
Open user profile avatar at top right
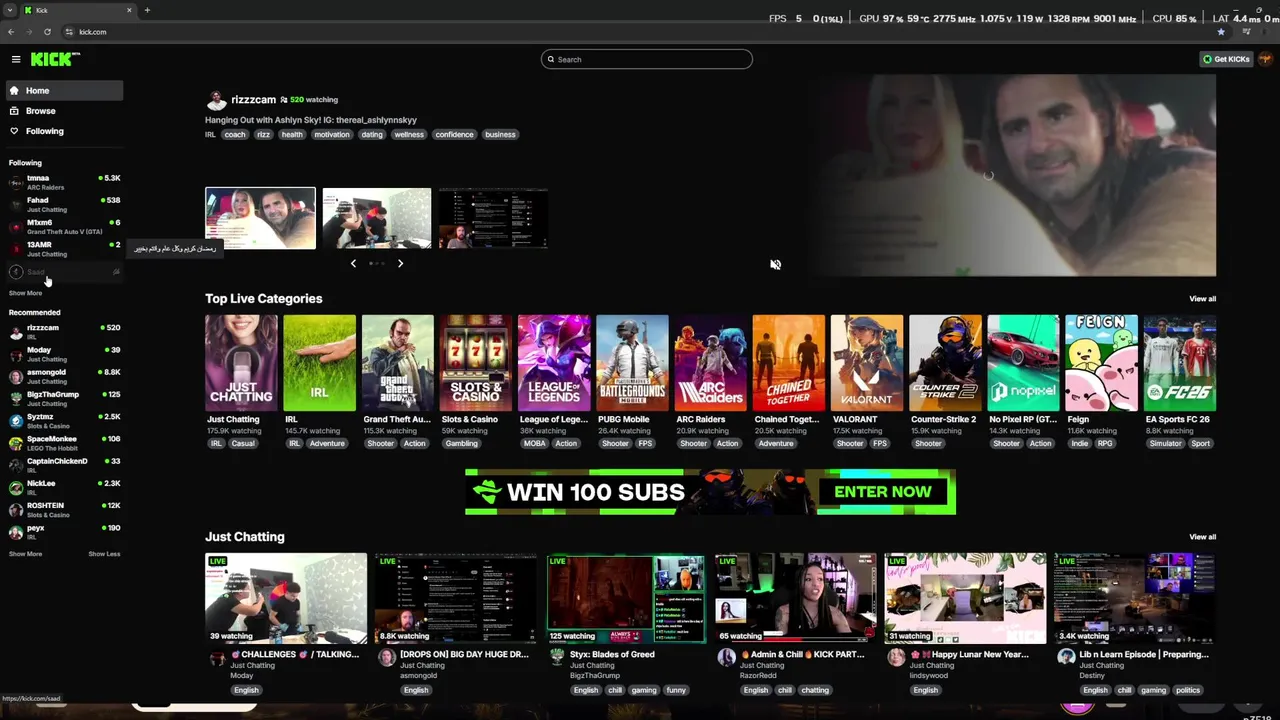(x=1265, y=59)
